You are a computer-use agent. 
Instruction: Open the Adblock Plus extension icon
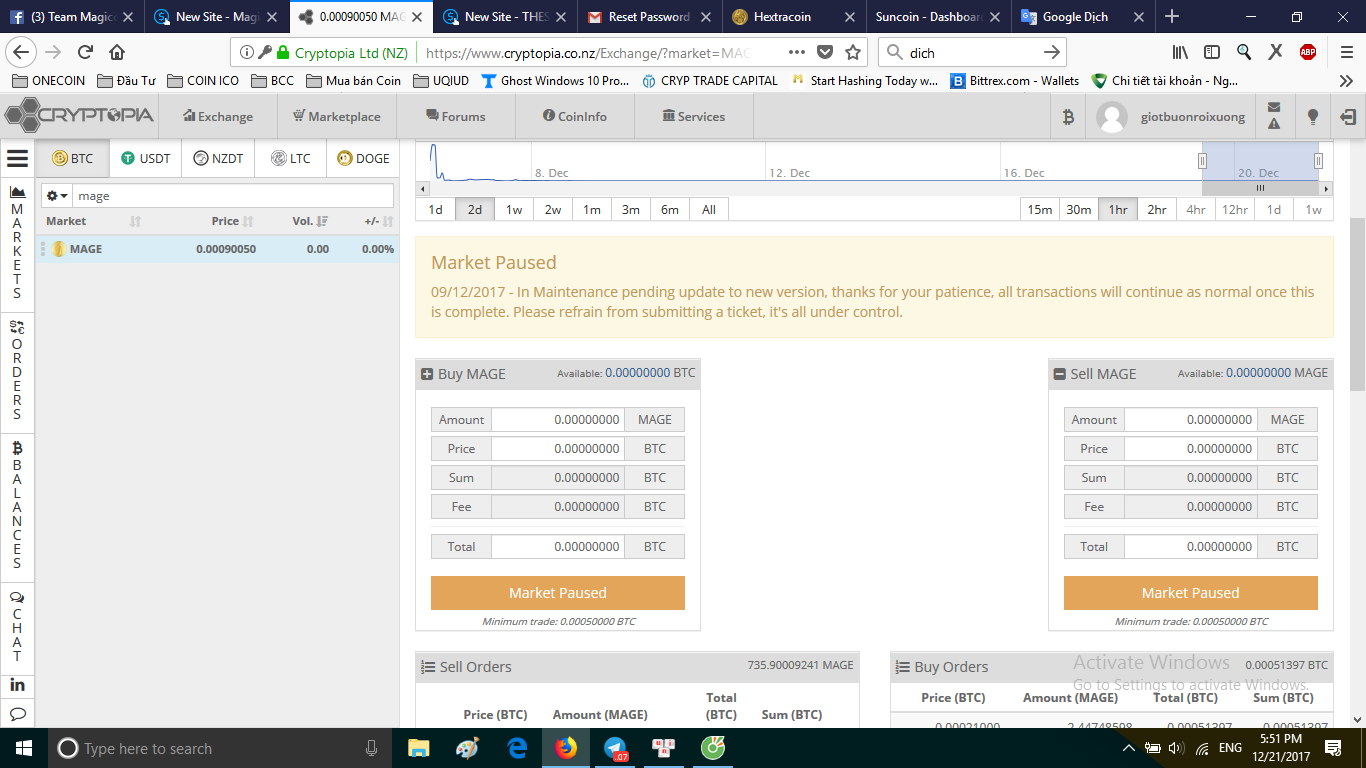[1308, 52]
